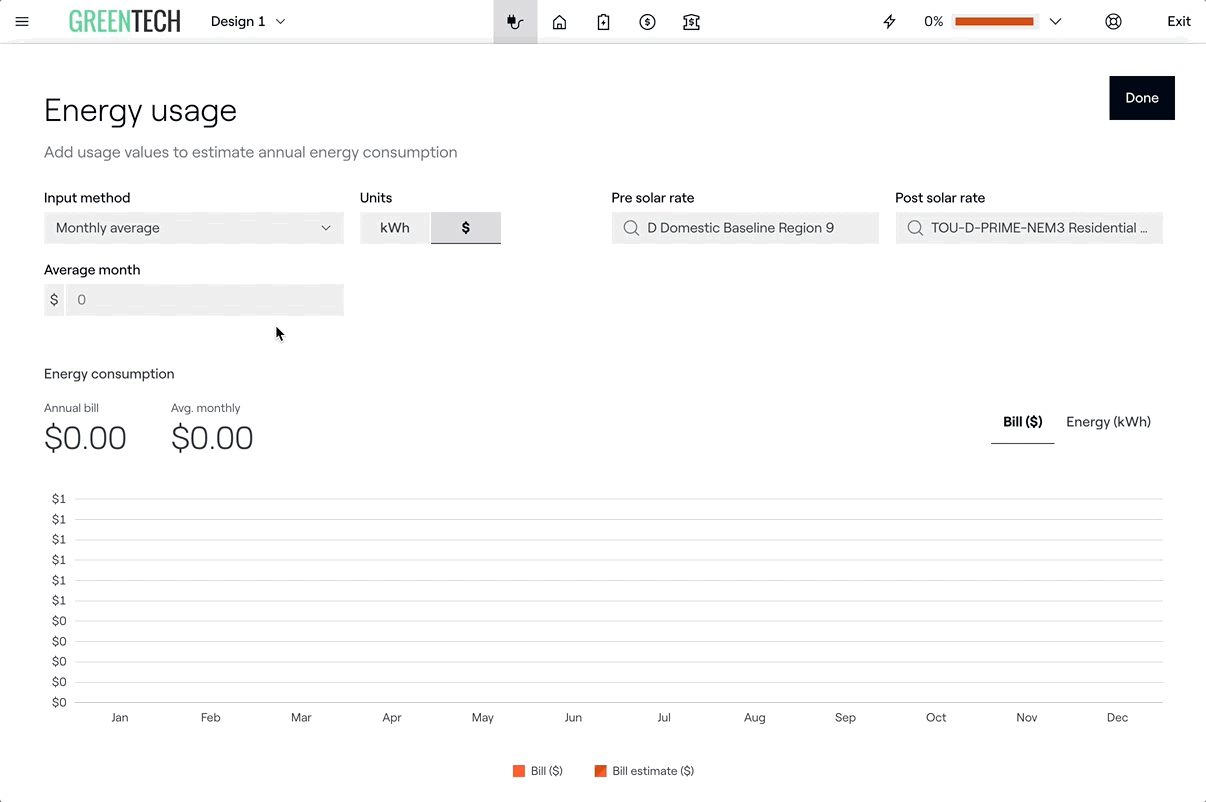Click the bank financing icon
1206x802 pixels.
click(691, 21)
